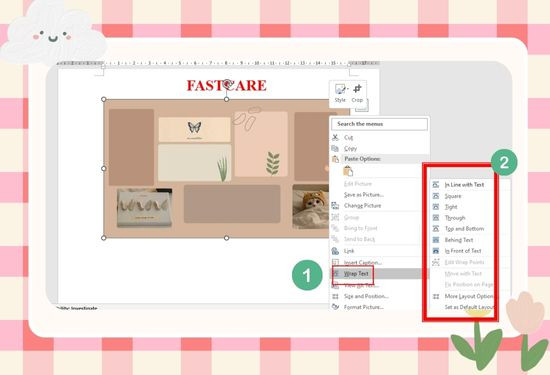This screenshot has width=550, height=375.
Task: Choose In Front of Text wrapping
Action: click(x=464, y=251)
